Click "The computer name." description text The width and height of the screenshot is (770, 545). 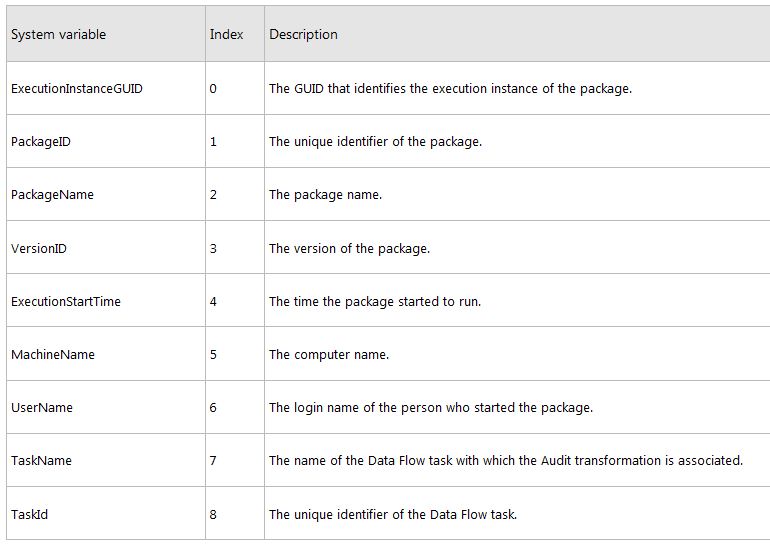[x=329, y=355]
